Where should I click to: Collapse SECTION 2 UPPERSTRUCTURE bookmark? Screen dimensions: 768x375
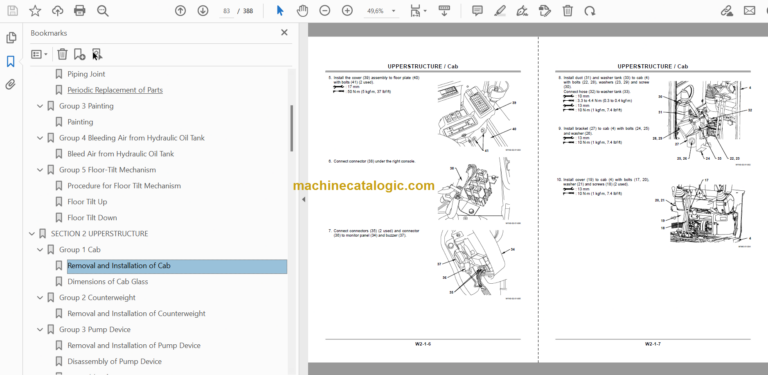click(x=32, y=234)
